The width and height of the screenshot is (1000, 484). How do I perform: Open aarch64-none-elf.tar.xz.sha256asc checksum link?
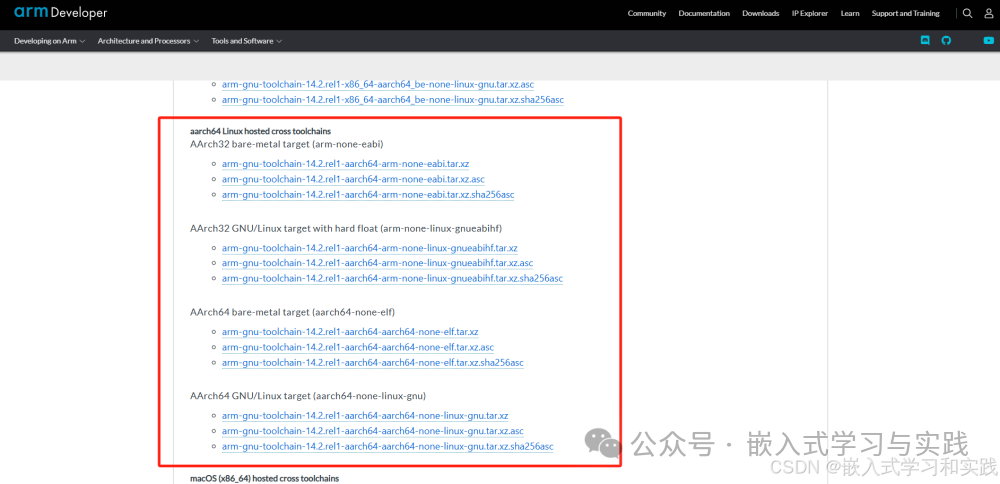(372, 362)
